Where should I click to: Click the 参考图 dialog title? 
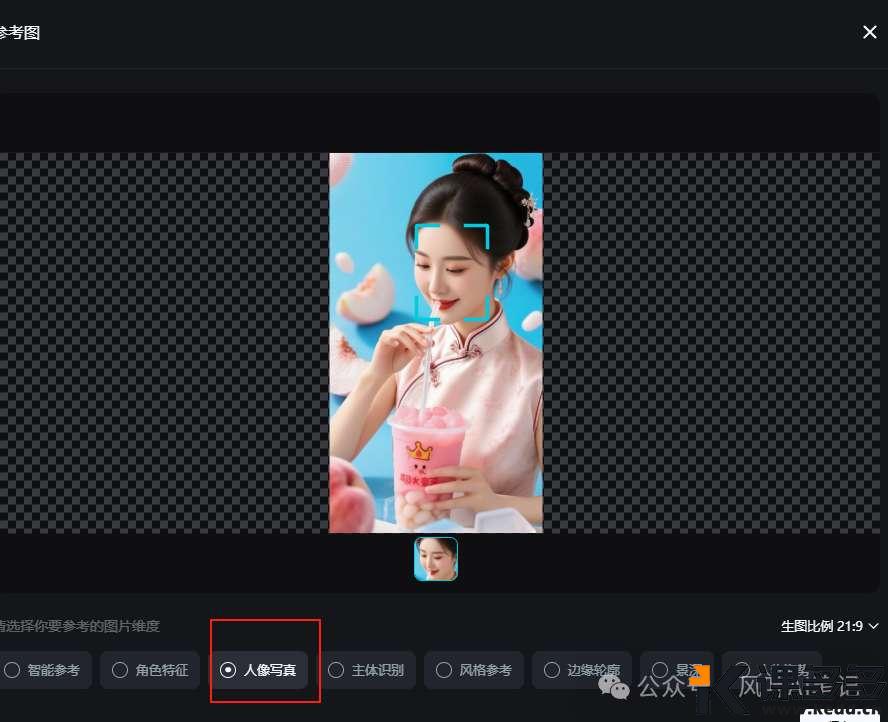click(20, 32)
